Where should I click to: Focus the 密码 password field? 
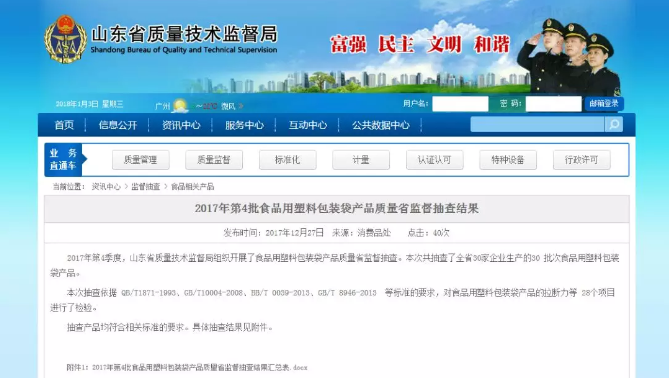point(553,104)
